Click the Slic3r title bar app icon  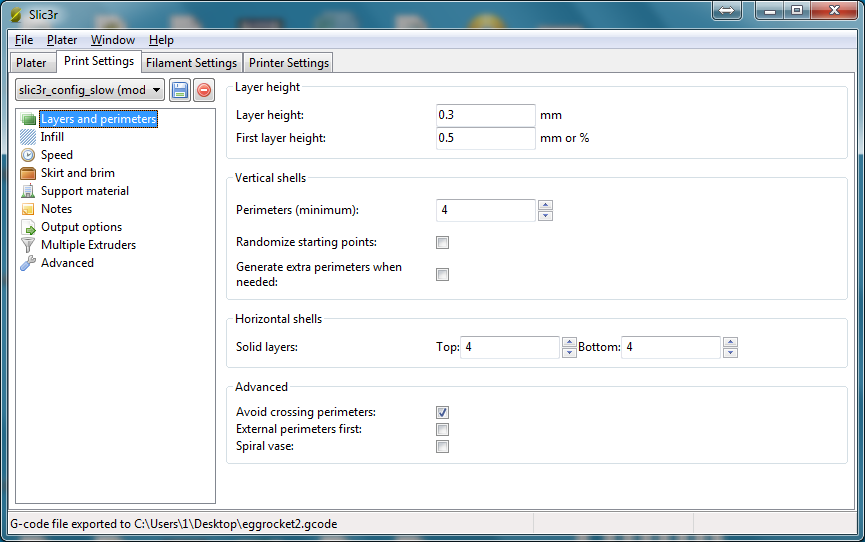coord(17,15)
